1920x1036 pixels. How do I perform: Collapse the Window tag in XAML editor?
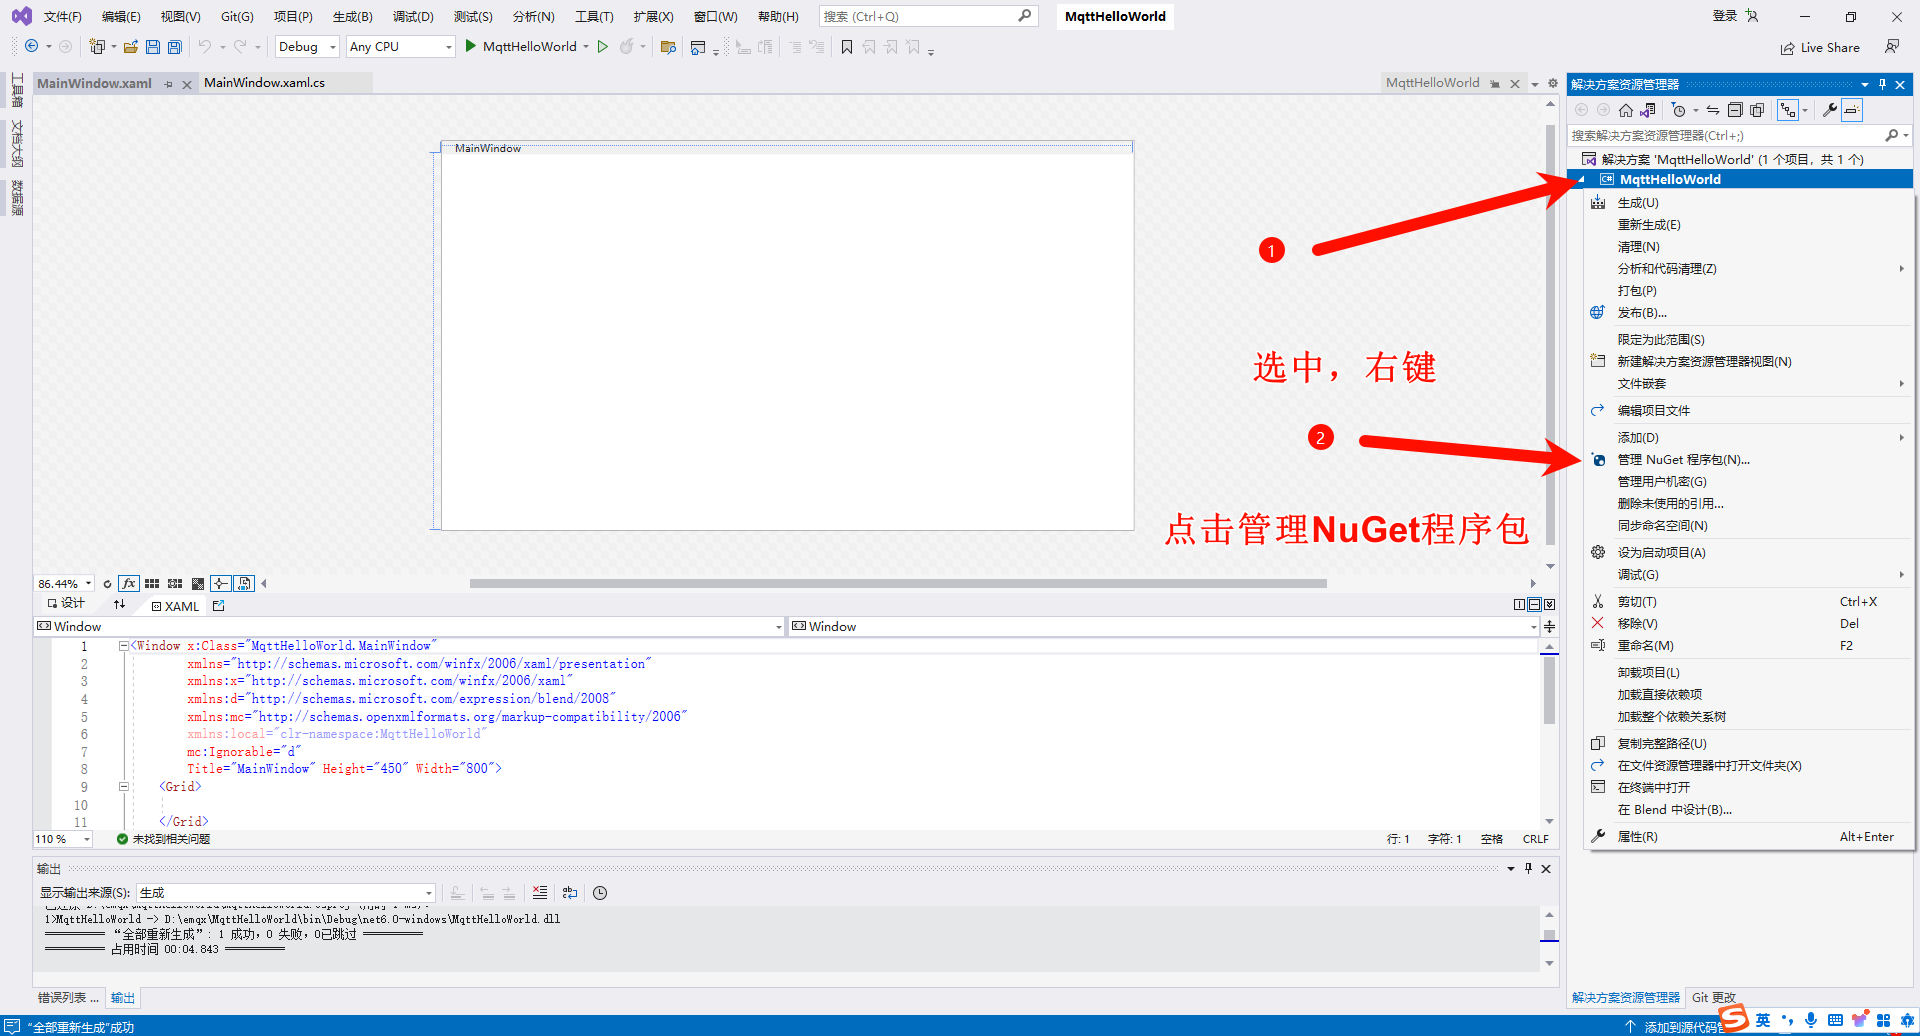(124, 646)
